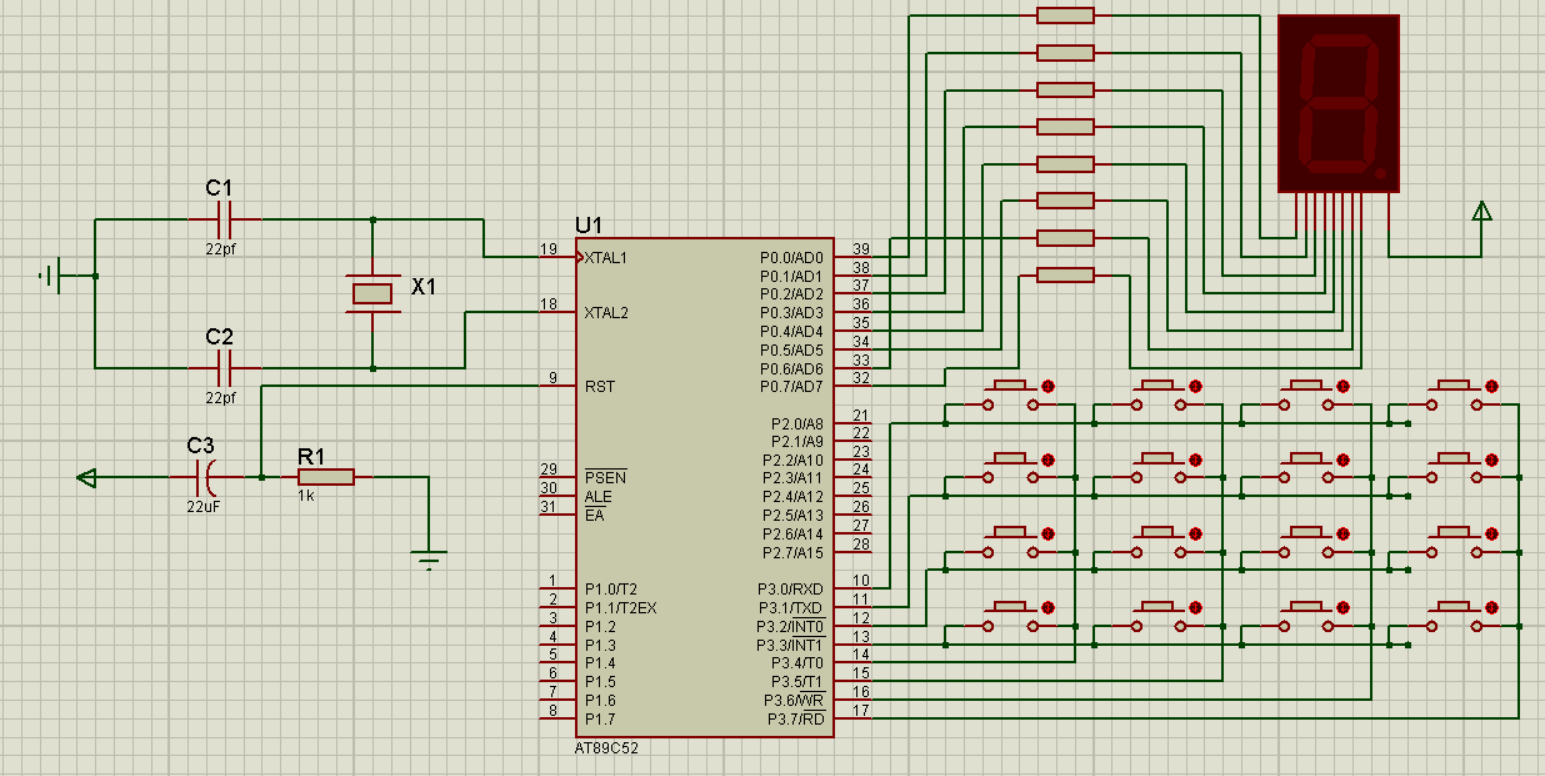Click the ground symbol connected to R1
Screen dimensions: 1545x776
pos(429,558)
